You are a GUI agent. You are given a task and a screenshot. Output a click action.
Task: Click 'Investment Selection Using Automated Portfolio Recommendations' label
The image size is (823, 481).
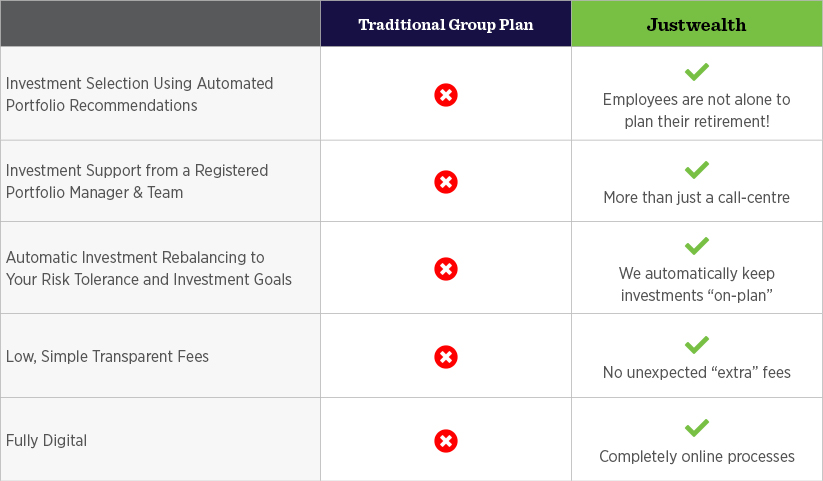[139, 95]
